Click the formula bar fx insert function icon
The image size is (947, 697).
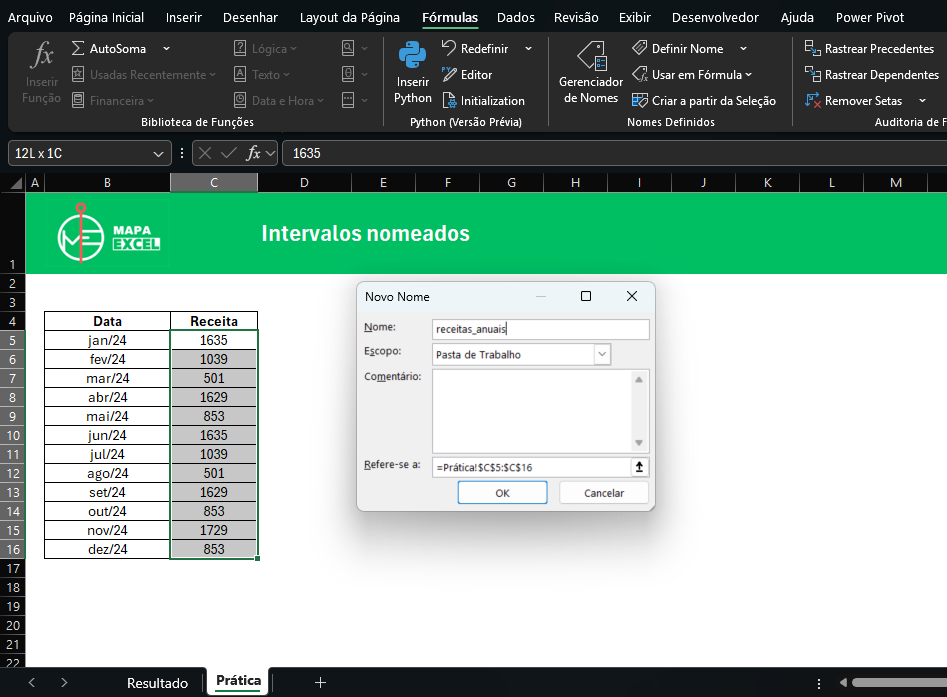click(253, 153)
